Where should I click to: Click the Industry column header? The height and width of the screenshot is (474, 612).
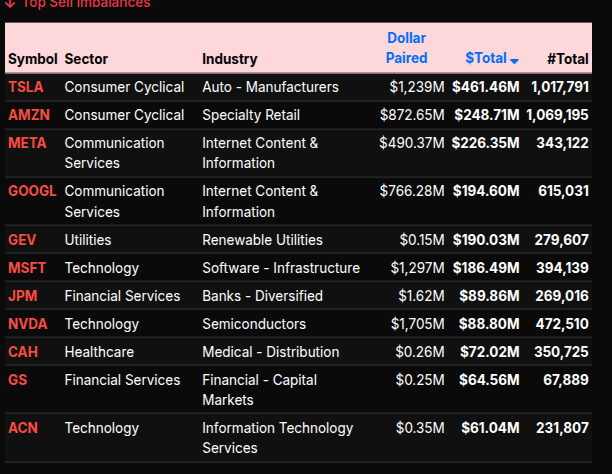click(x=229, y=59)
